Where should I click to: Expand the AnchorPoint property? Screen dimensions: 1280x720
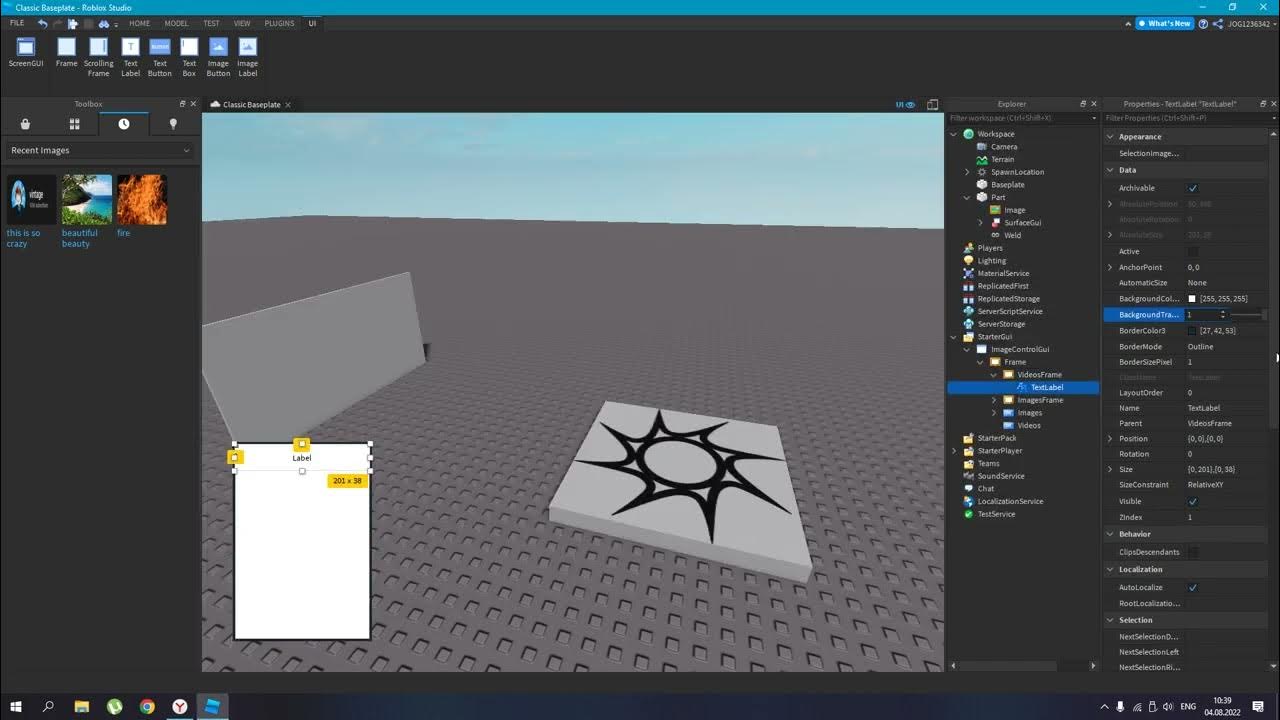click(x=1110, y=267)
